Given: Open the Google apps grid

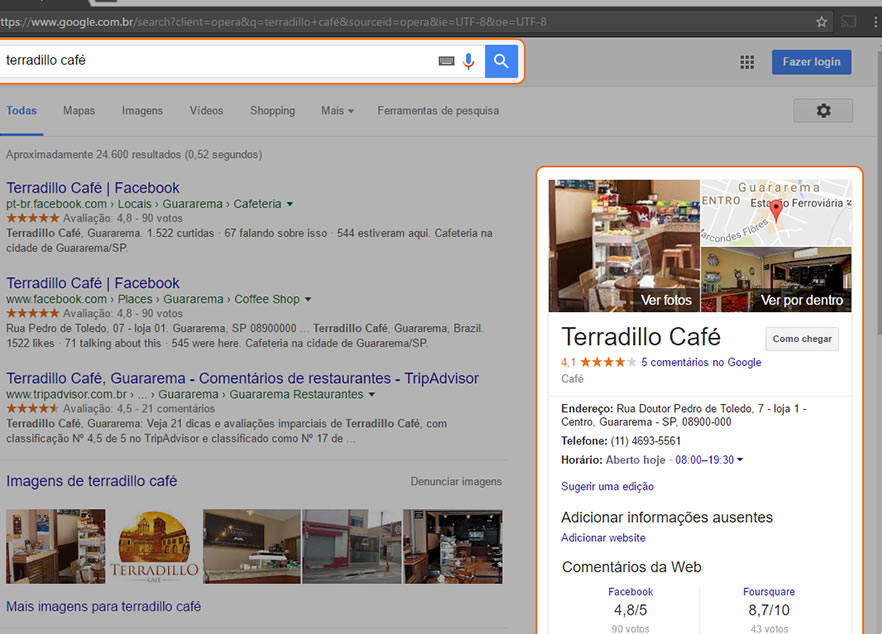Looking at the screenshot, I should (747, 62).
